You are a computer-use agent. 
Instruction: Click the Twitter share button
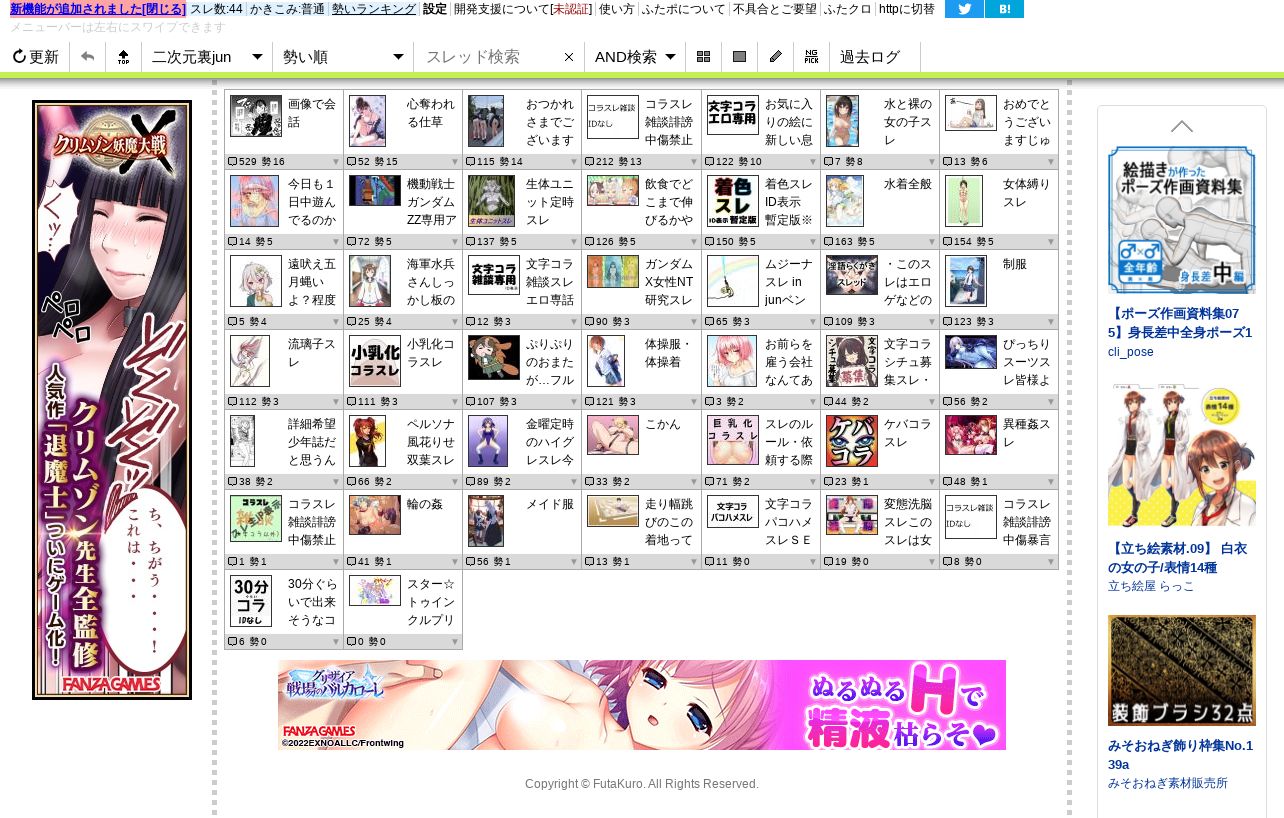964,9
